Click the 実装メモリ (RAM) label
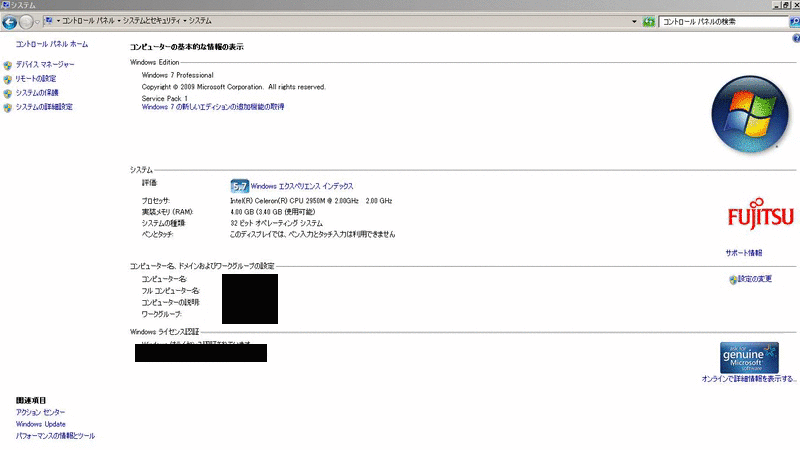 (167, 212)
